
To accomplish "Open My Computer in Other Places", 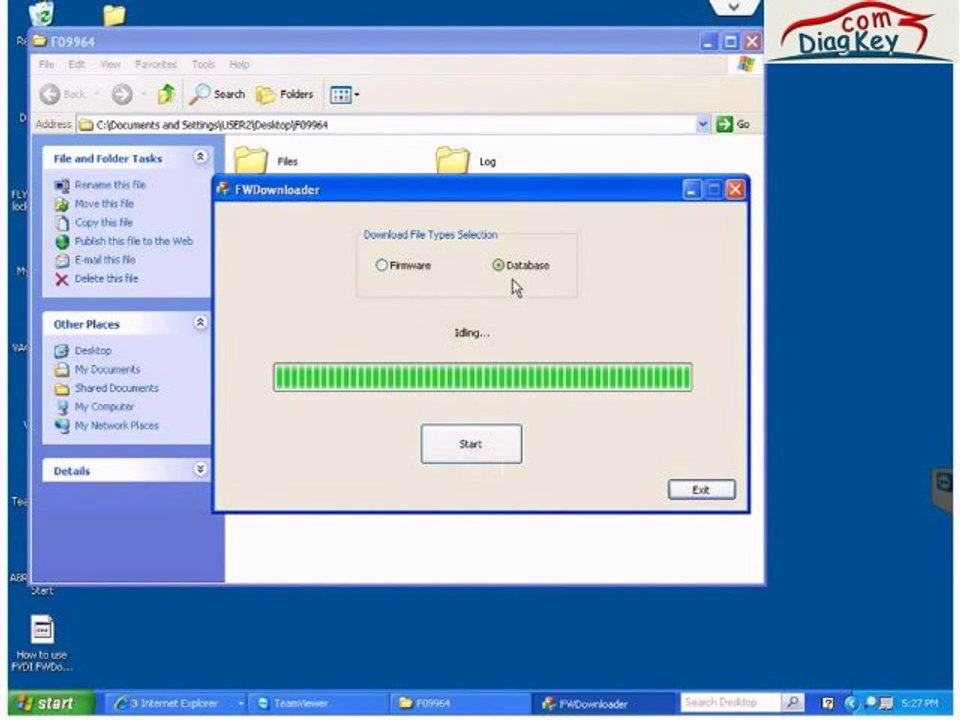I will point(104,407).
